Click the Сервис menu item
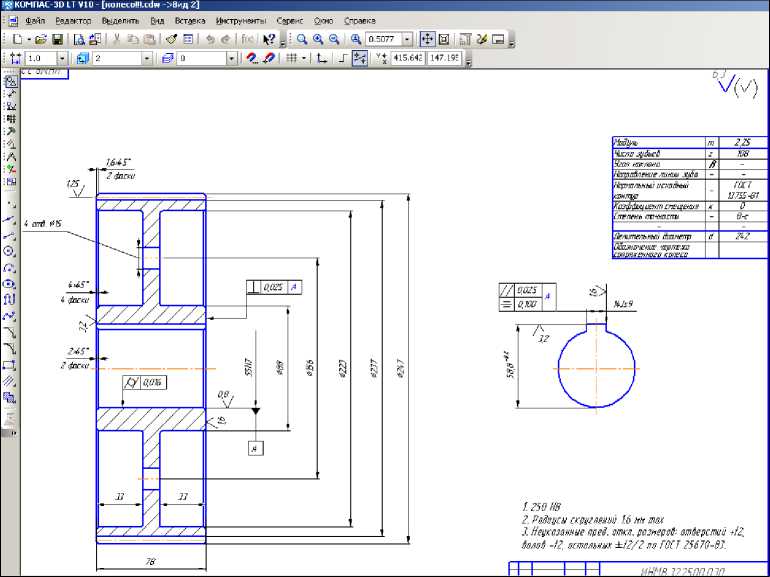 click(291, 20)
